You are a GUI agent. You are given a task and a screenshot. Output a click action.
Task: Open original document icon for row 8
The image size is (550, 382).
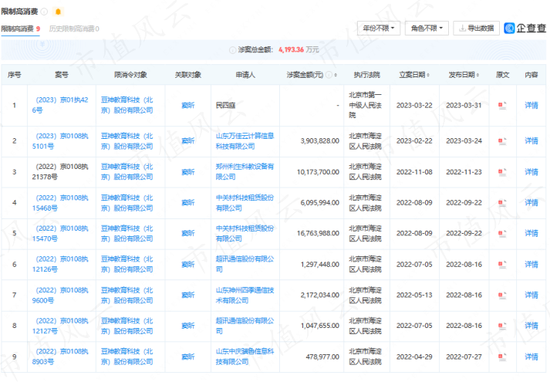coord(502,326)
